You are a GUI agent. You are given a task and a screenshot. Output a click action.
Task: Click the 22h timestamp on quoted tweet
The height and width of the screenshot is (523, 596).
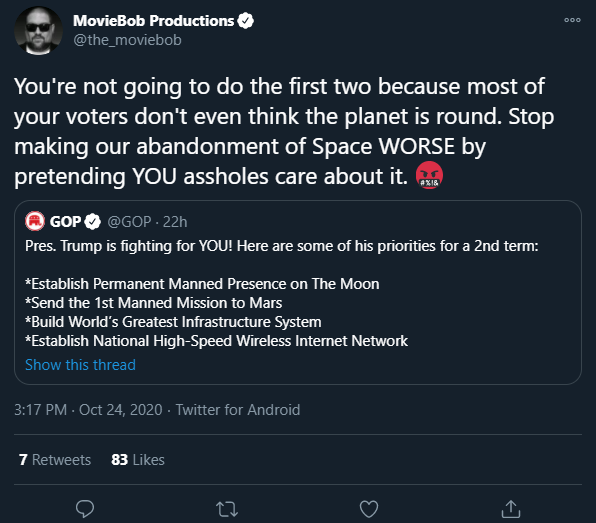tap(175, 222)
